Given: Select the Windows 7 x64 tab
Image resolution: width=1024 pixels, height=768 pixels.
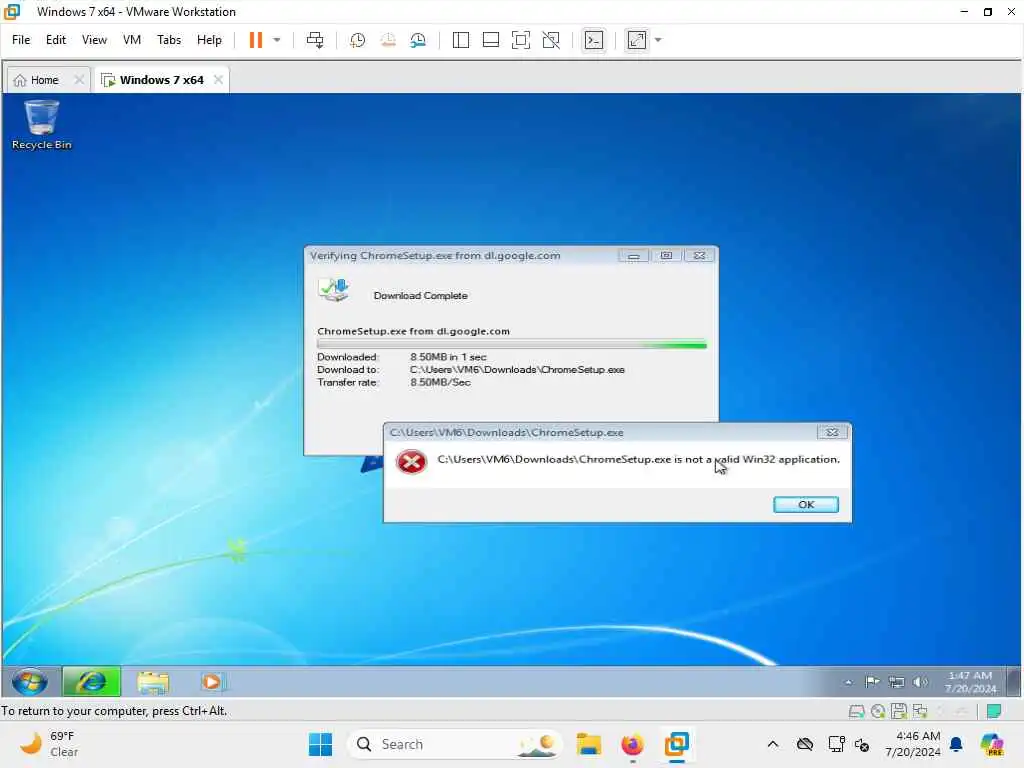Looking at the screenshot, I should pyautogui.click(x=161, y=80).
